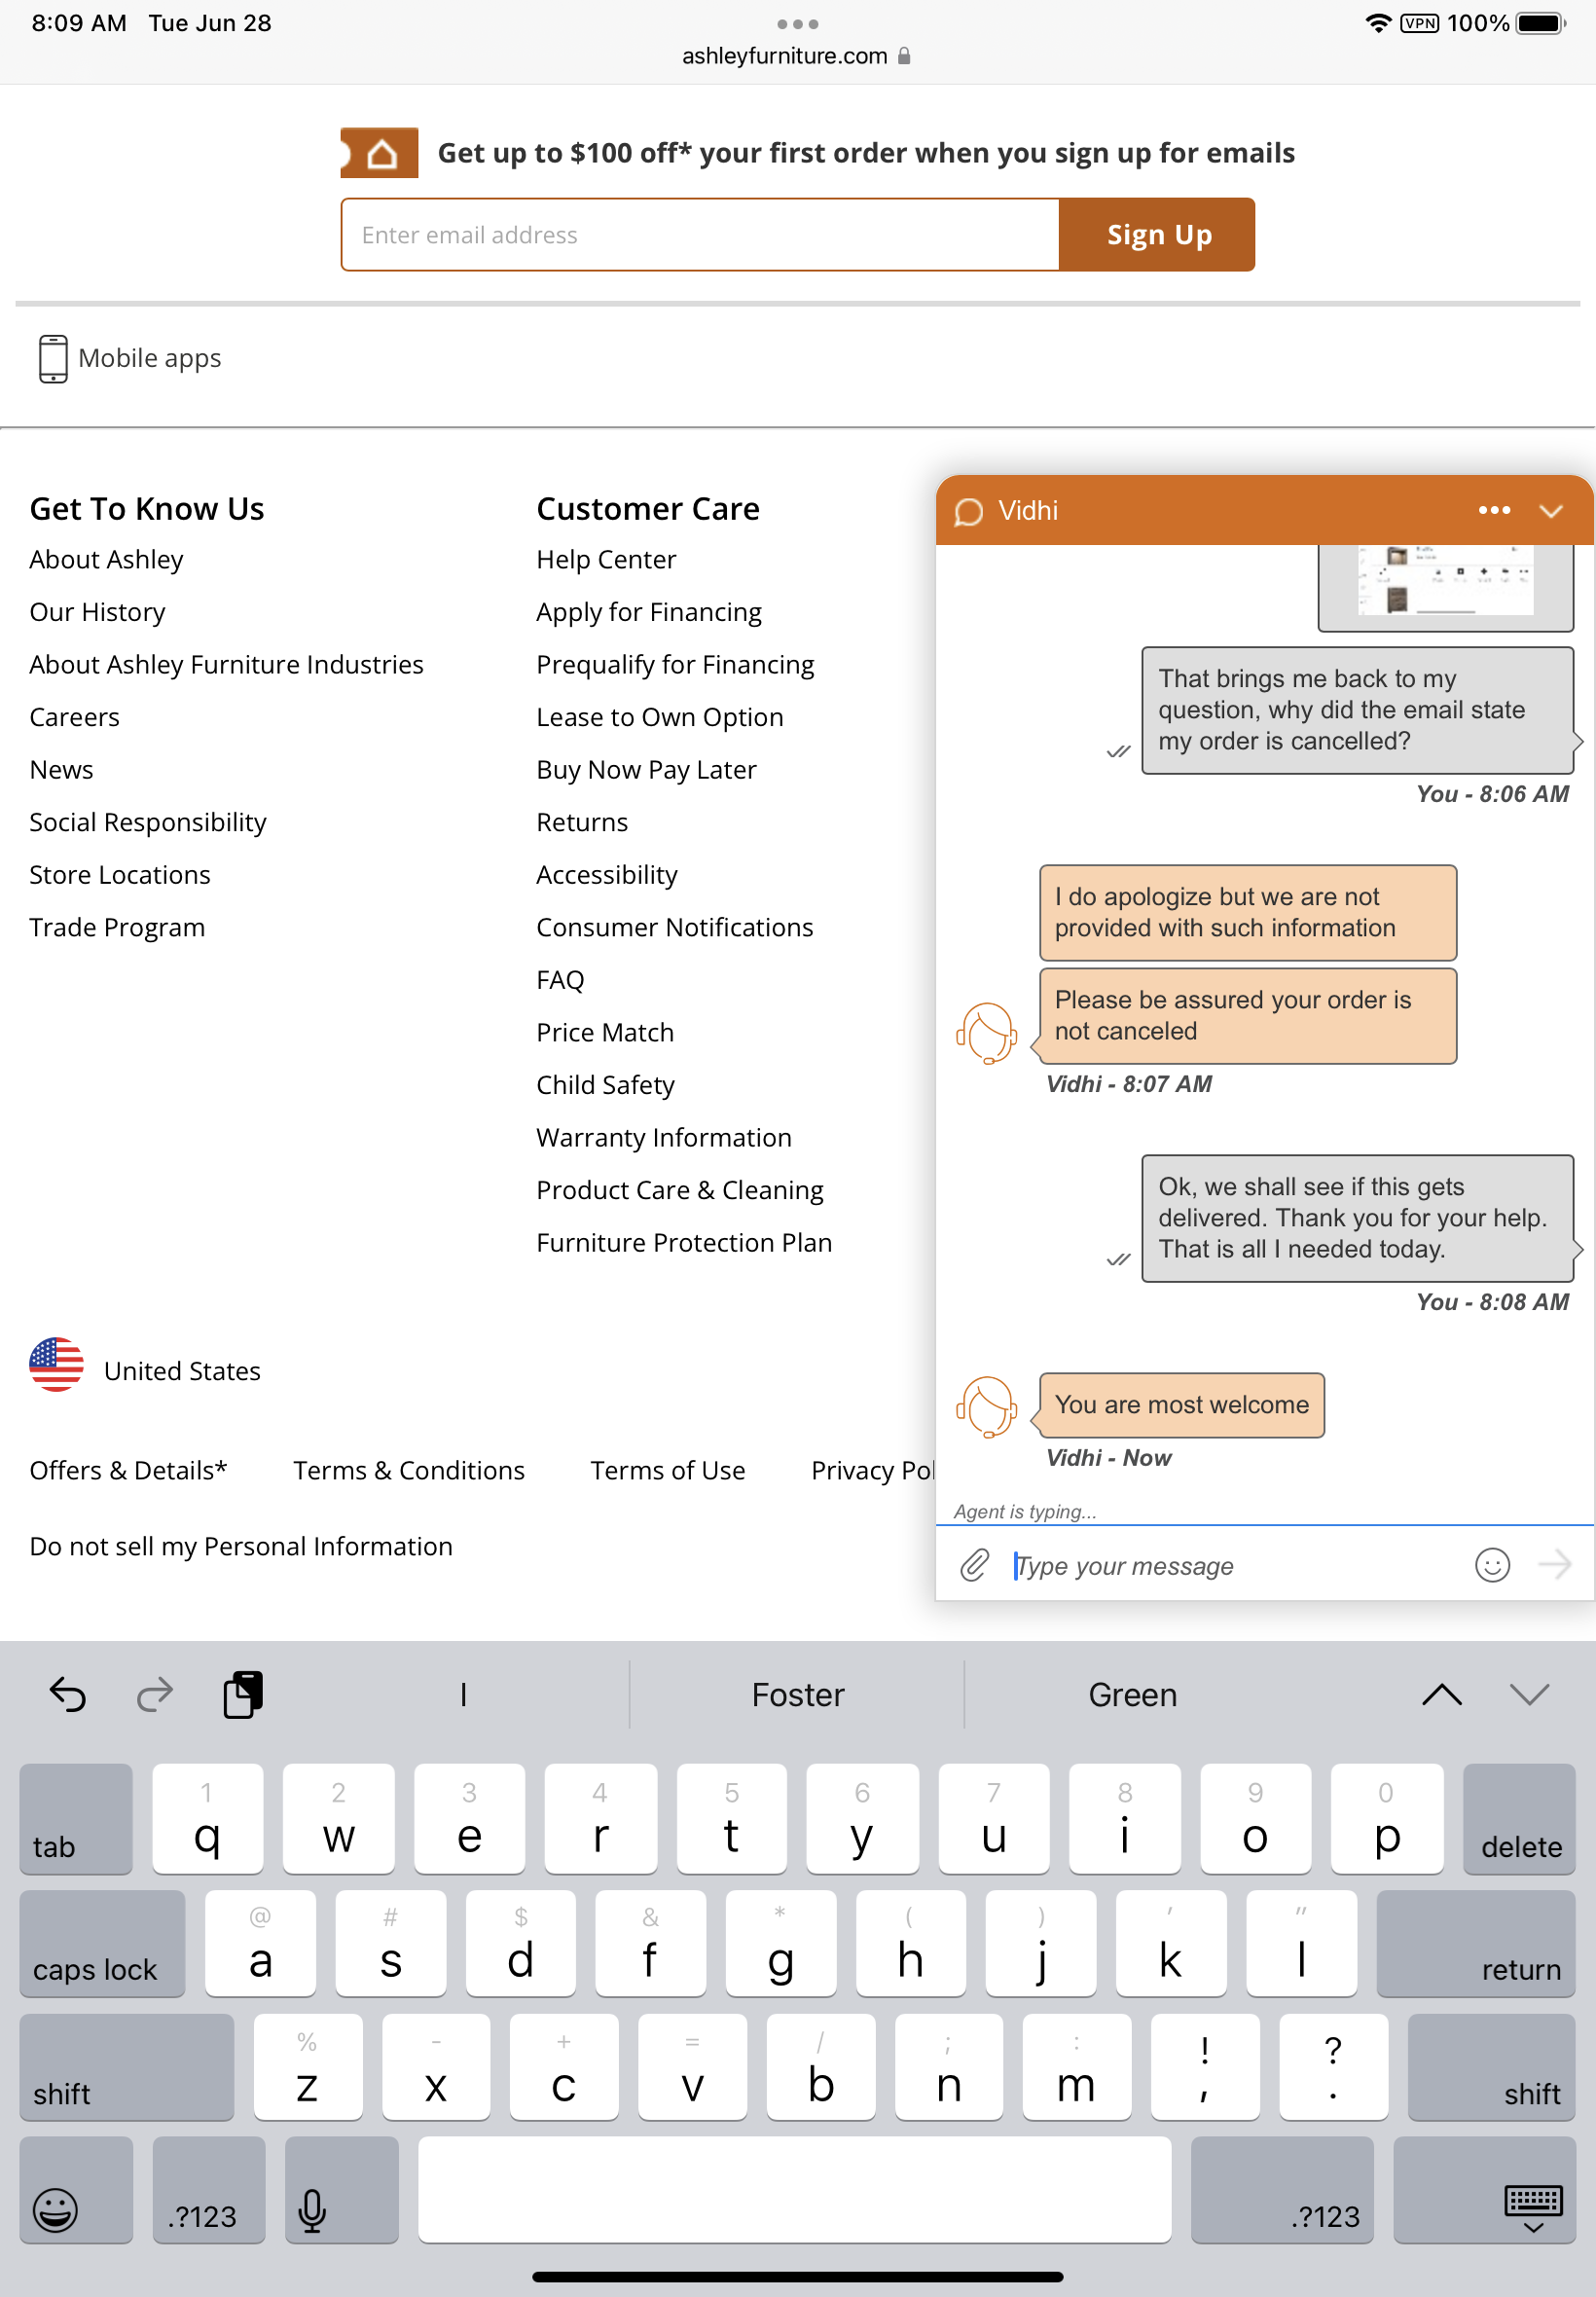Open the emoji picker in chat
Screen dimensions: 1596x2297
tap(1491, 1565)
